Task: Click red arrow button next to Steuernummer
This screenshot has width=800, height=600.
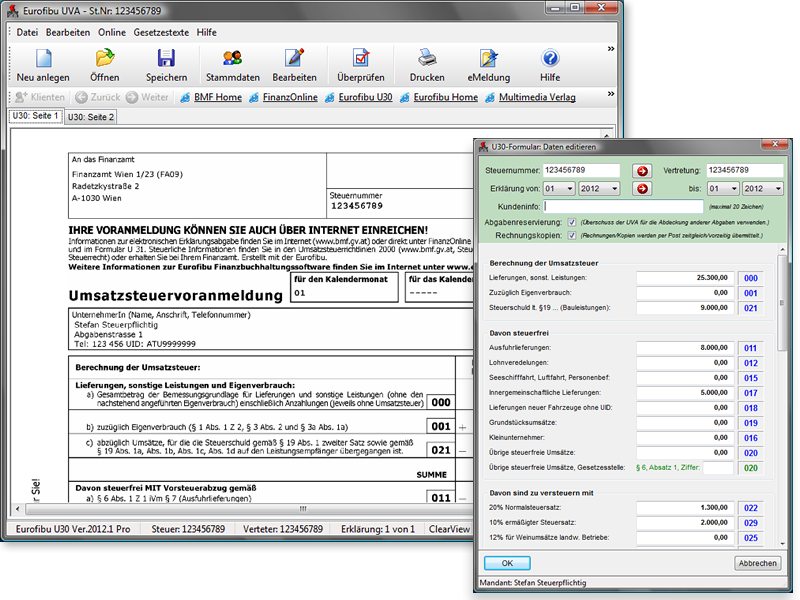Action: (x=642, y=171)
